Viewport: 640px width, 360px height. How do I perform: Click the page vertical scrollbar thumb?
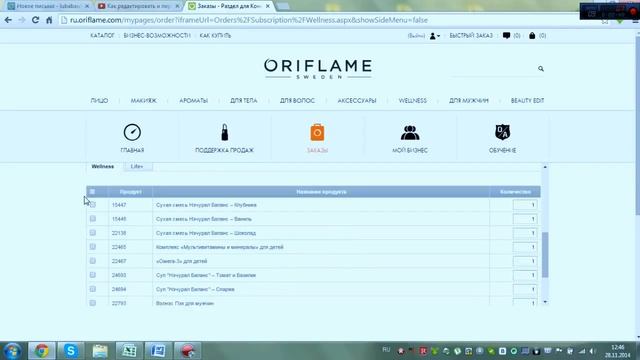(x=637, y=125)
